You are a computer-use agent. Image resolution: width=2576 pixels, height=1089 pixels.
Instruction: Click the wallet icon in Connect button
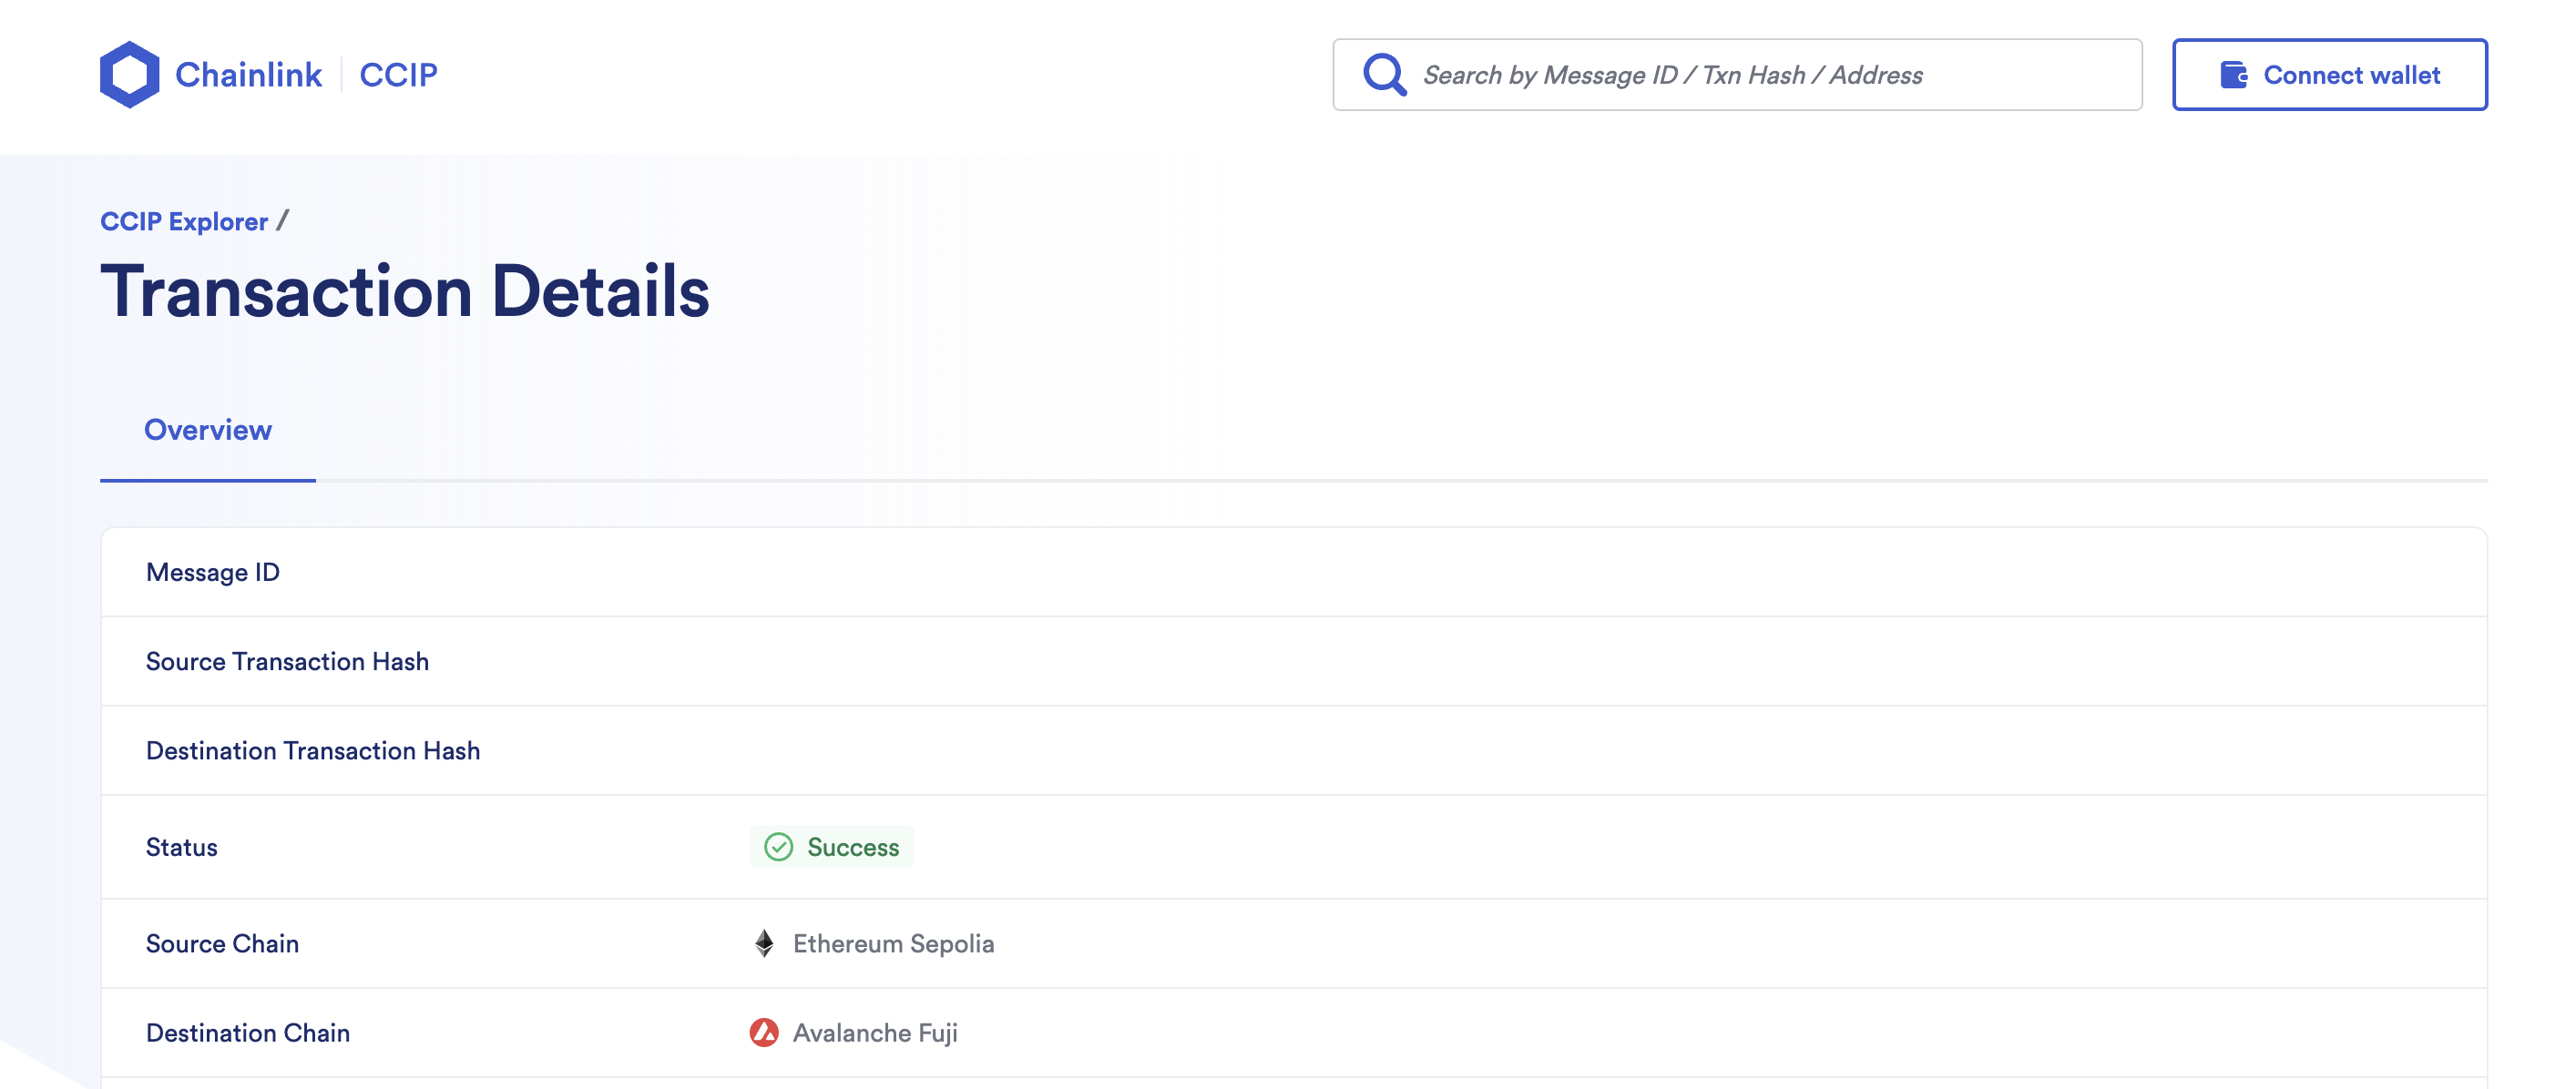pyautogui.click(x=2233, y=75)
